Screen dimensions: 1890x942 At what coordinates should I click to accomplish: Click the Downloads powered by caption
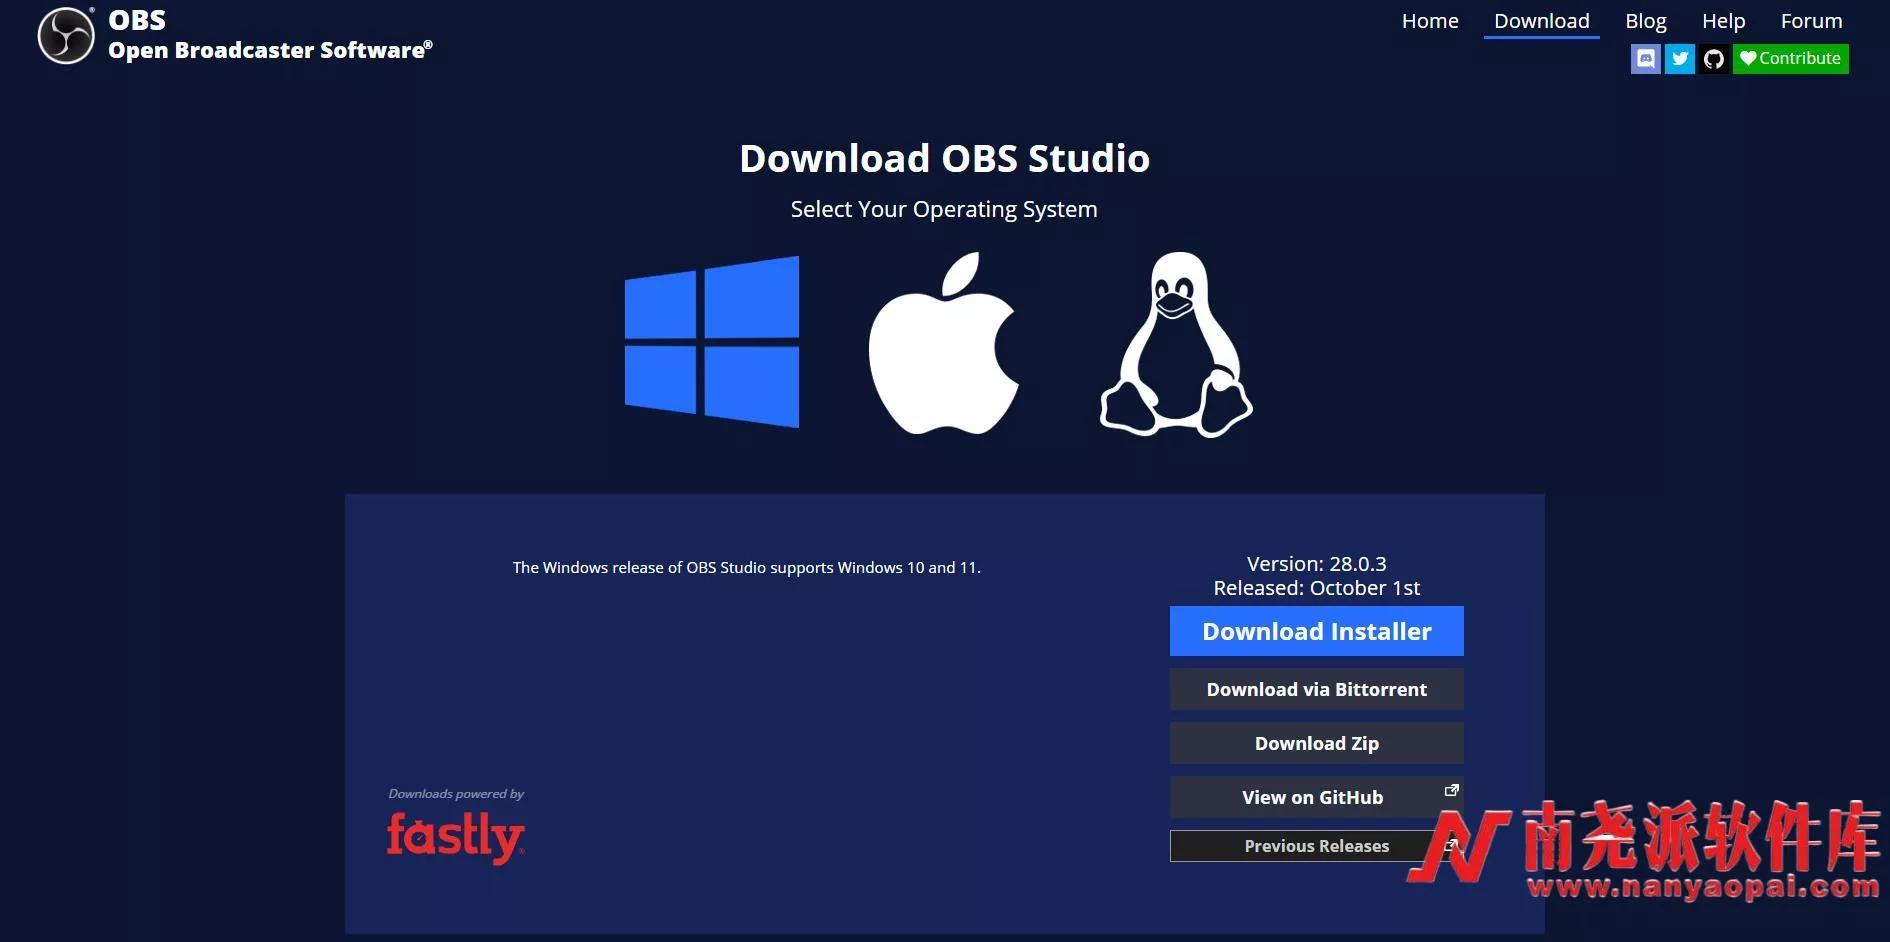(x=456, y=794)
